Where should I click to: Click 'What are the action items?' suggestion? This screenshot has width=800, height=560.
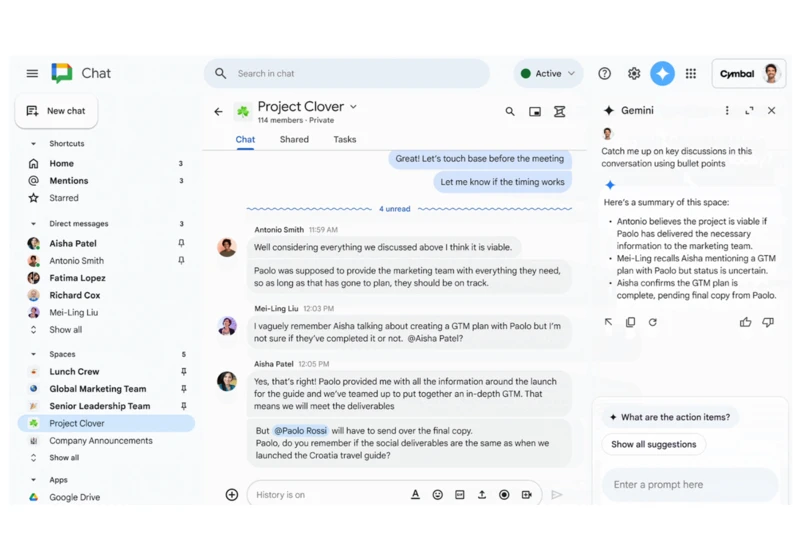[x=670, y=417]
